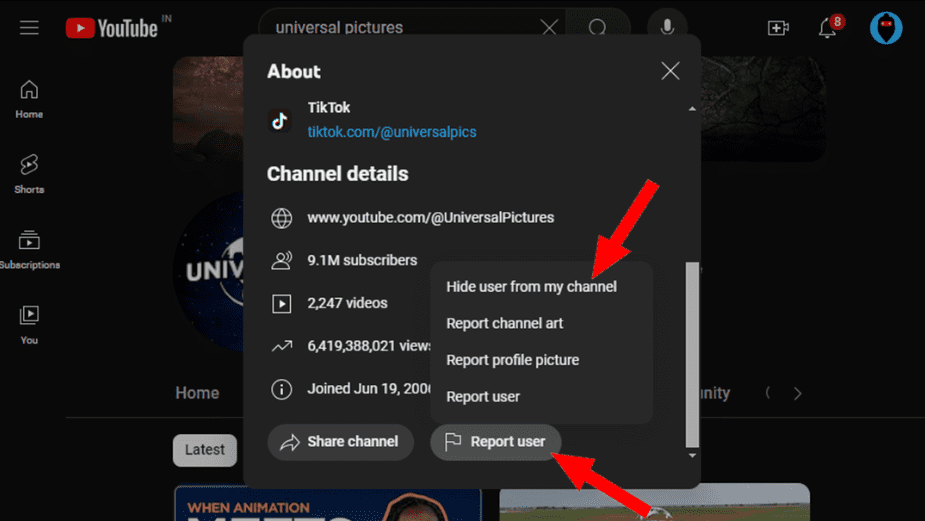Click the subscribers people icon
The height and width of the screenshot is (521, 925).
coord(281,260)
